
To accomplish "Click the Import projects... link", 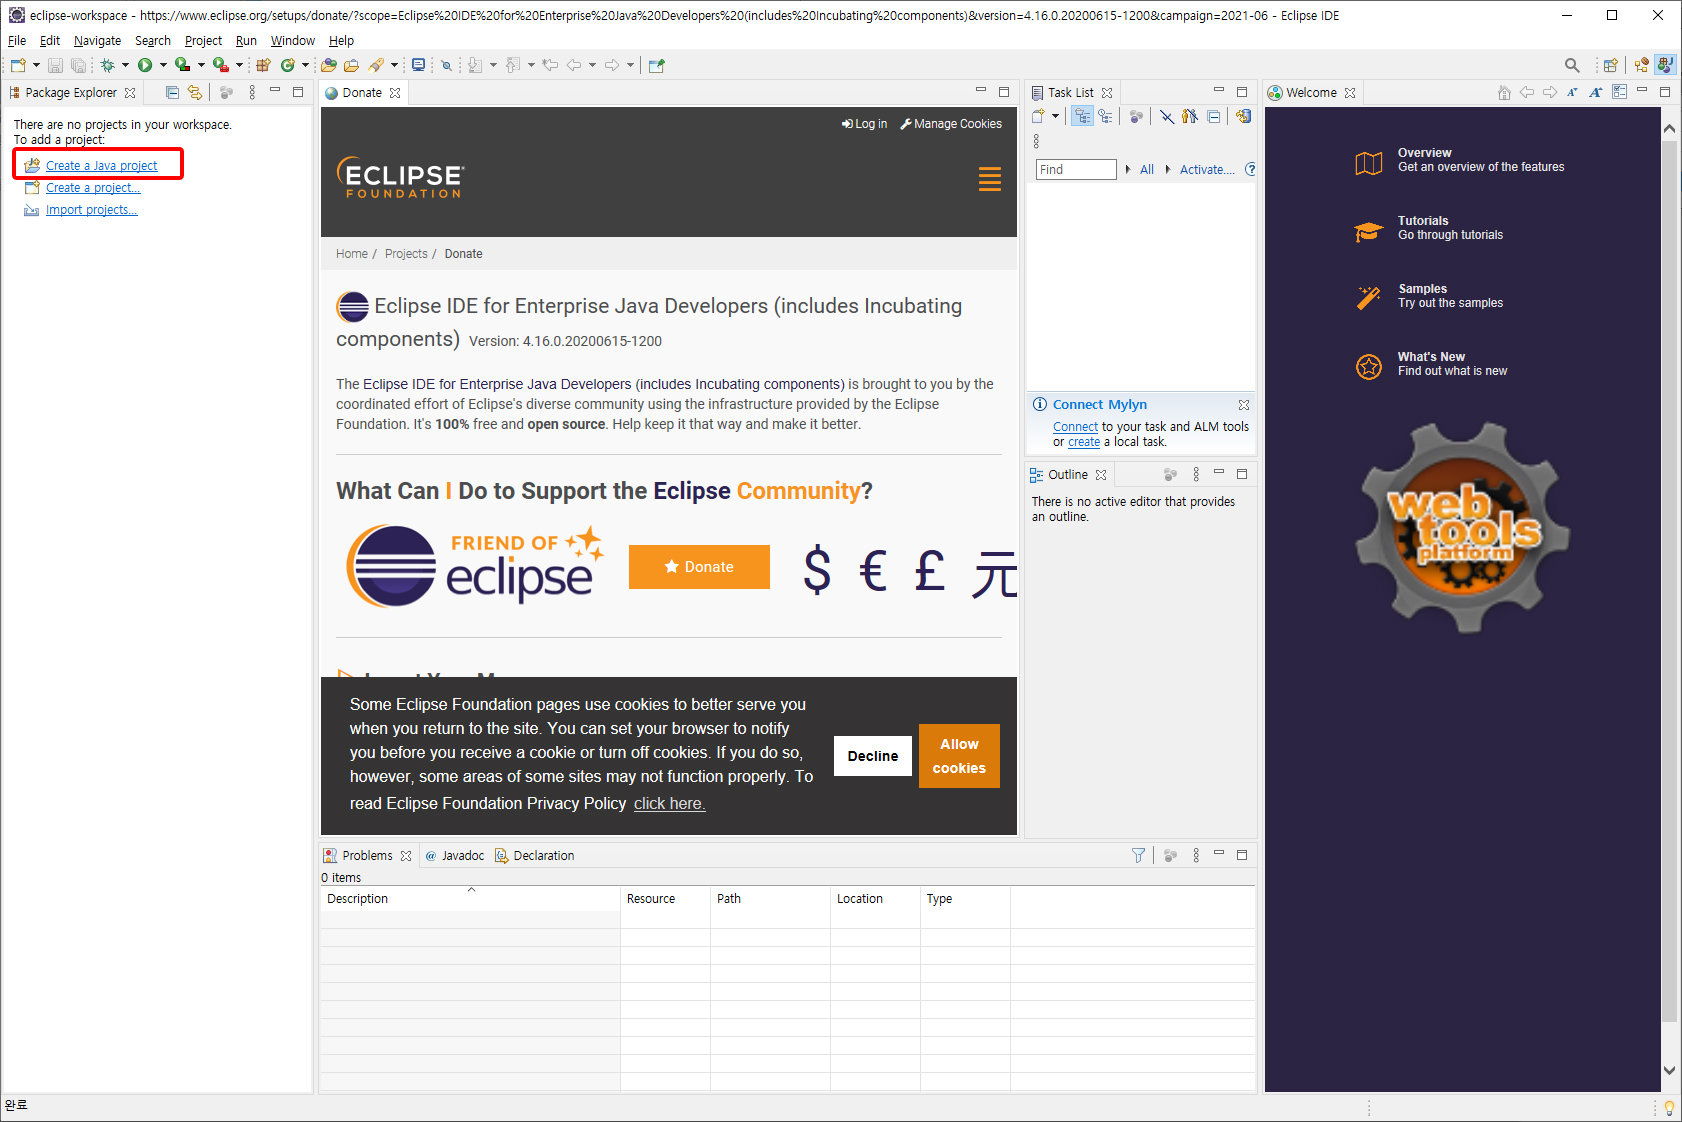I will click(x=91, y=210).
